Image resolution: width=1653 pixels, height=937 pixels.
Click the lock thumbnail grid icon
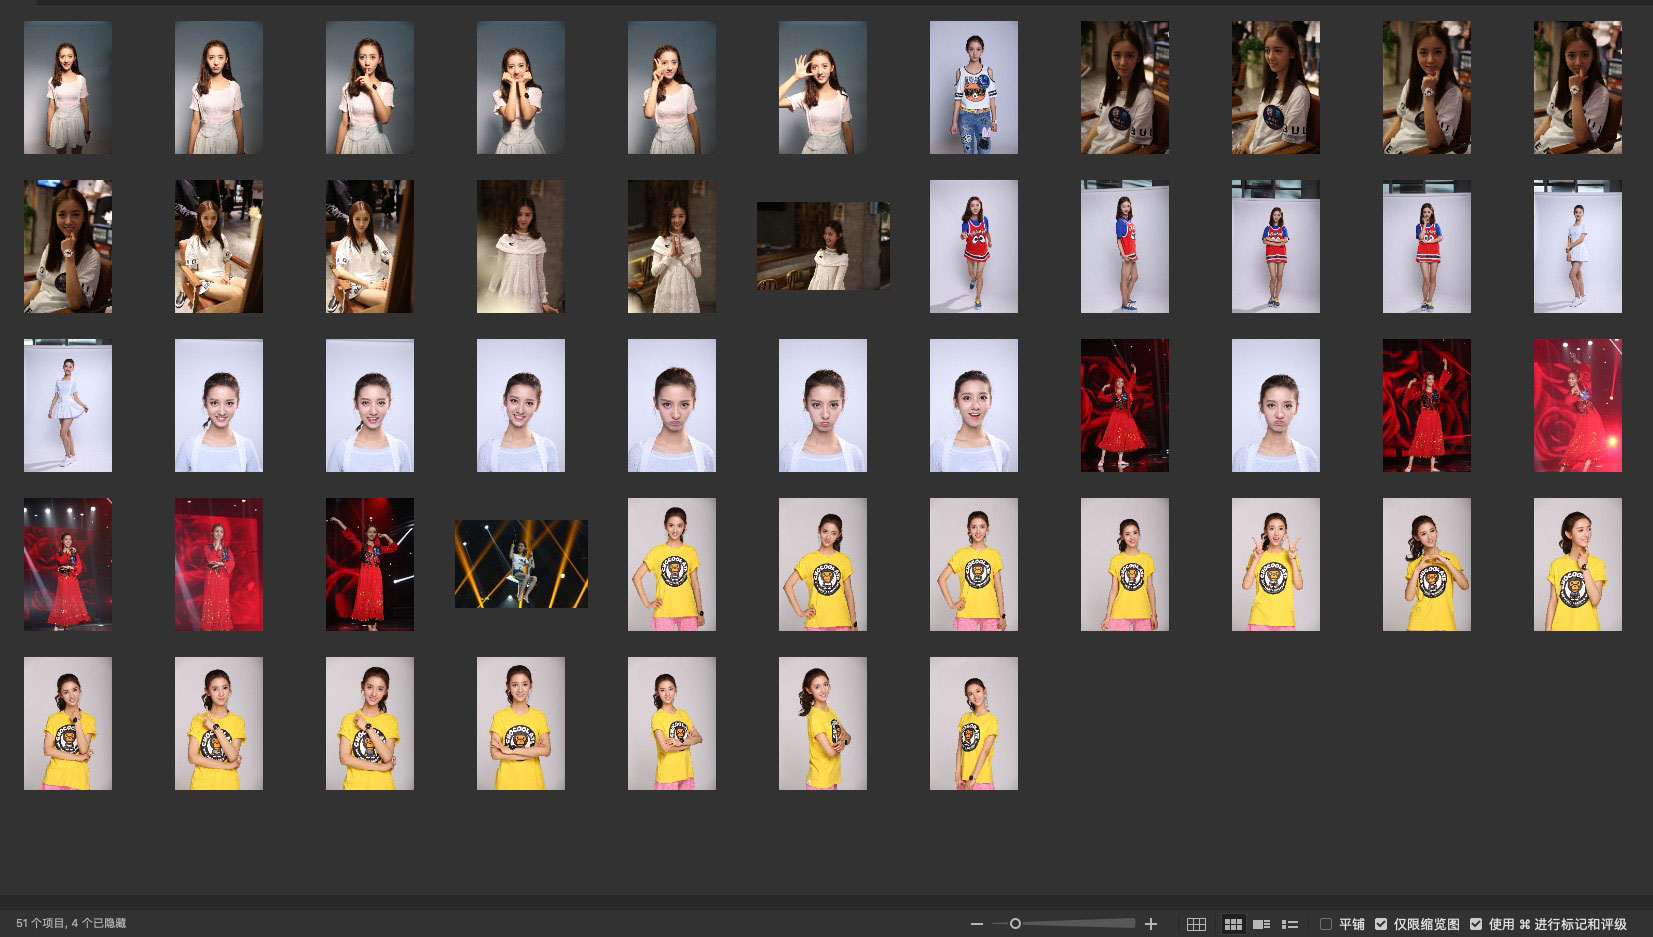click(1196, 924)
